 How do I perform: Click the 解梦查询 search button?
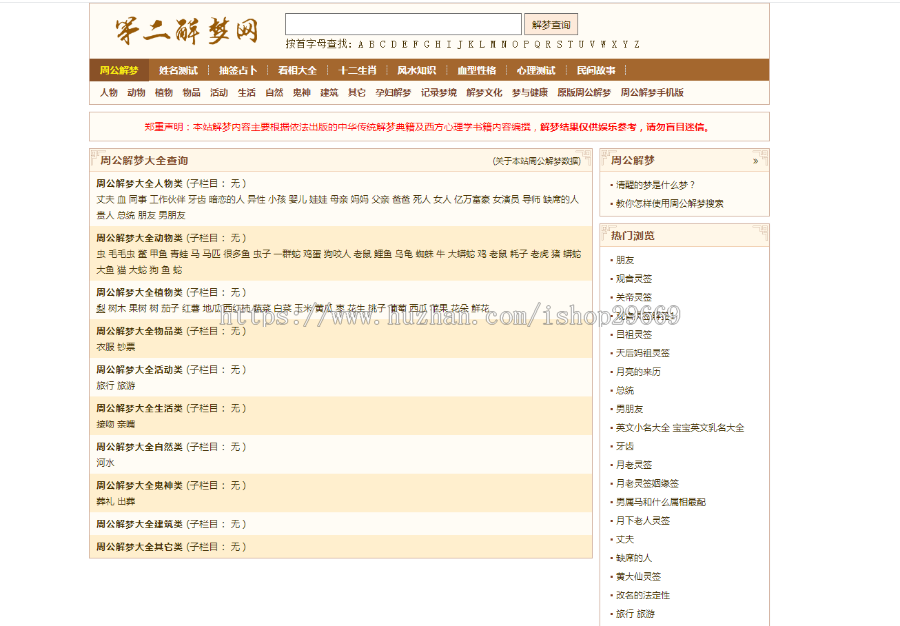click(550, 25)
